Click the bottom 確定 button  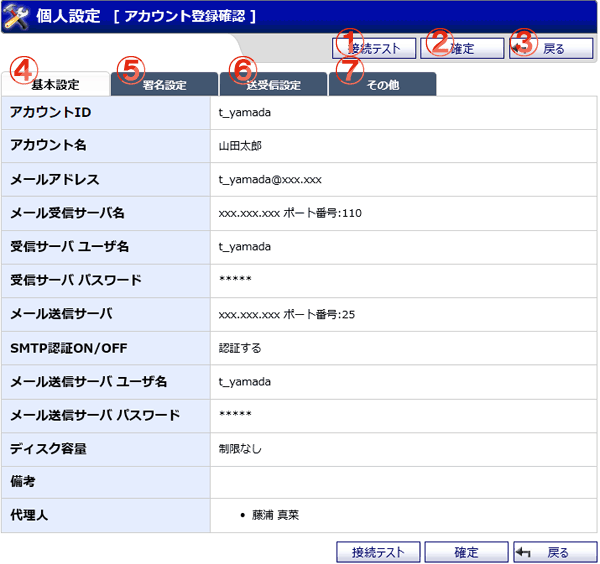[466, 552]
